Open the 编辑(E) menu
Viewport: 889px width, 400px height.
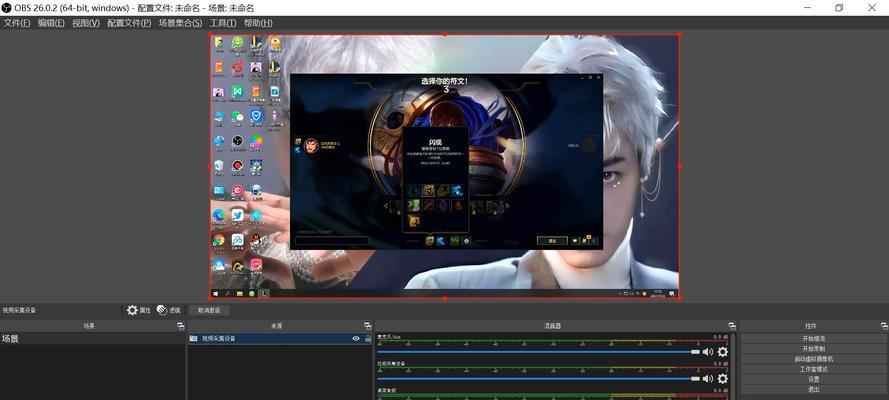(52, 23)
